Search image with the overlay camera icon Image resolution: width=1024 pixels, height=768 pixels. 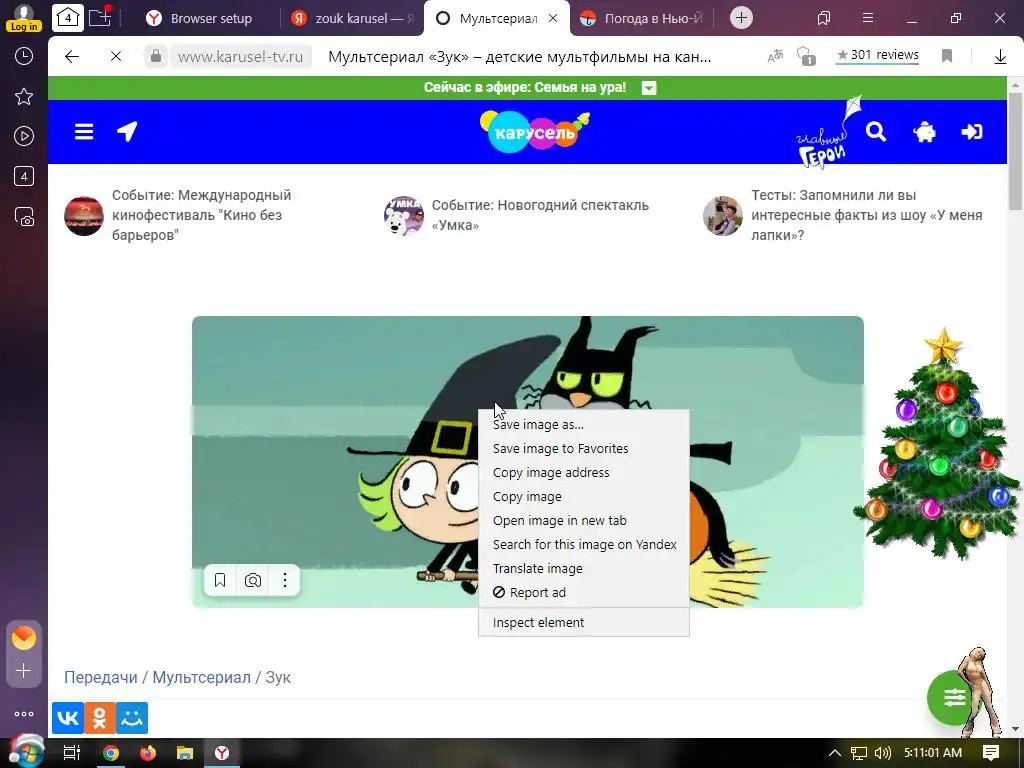pos(253,580)
